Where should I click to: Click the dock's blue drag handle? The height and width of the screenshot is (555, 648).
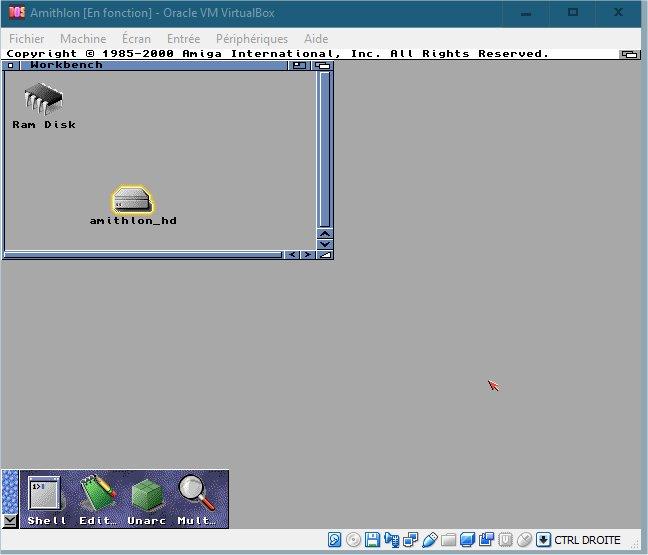[10, 492]
